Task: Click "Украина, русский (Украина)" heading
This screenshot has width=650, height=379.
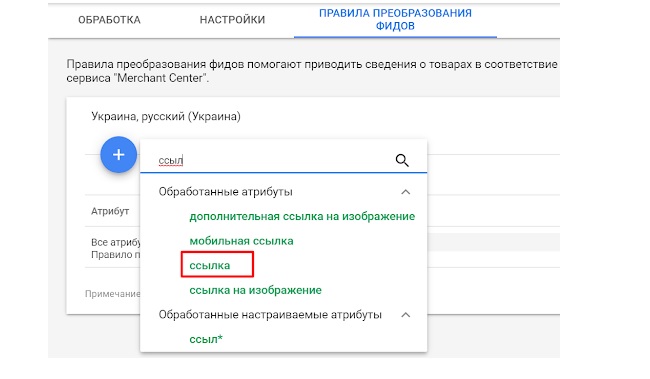Action: click(x=166, y=117)
